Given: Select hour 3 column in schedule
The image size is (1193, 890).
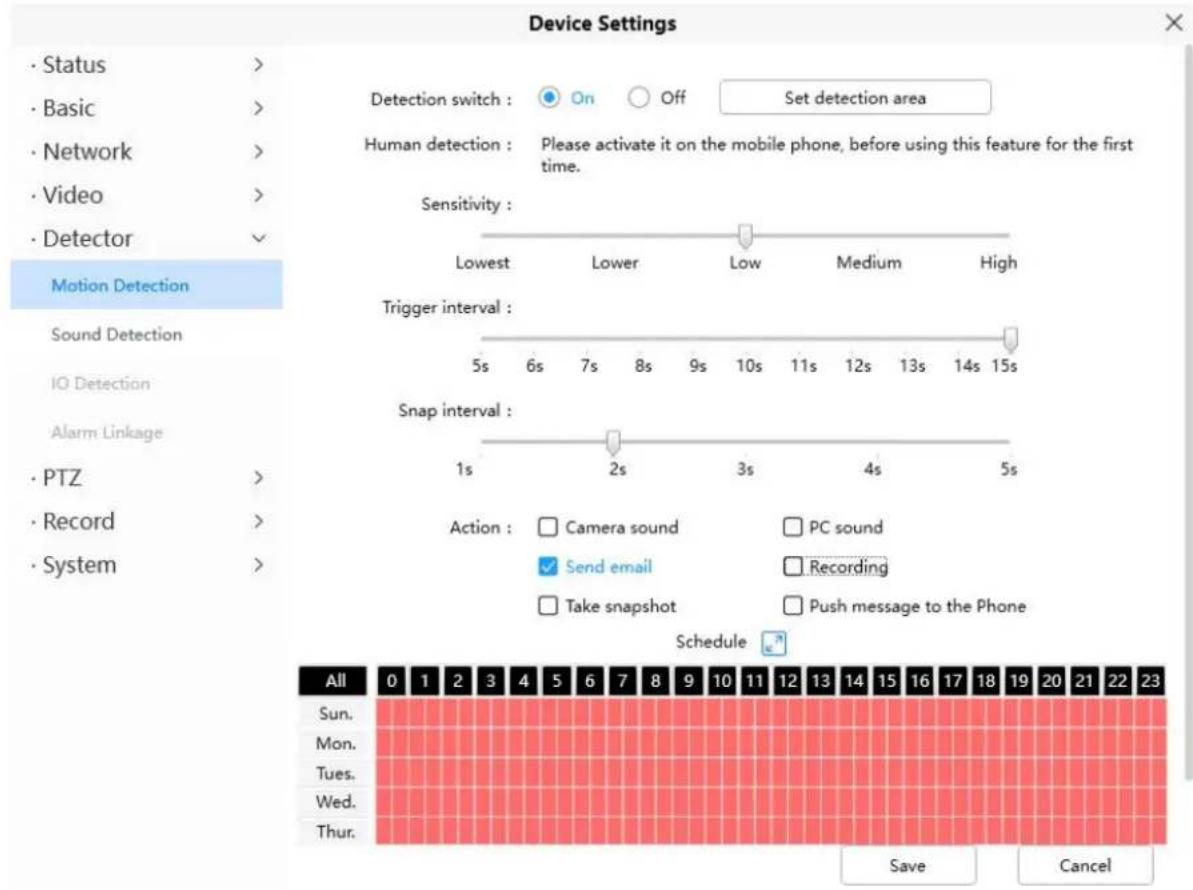Looking at the screenshot, I should 491,681.
